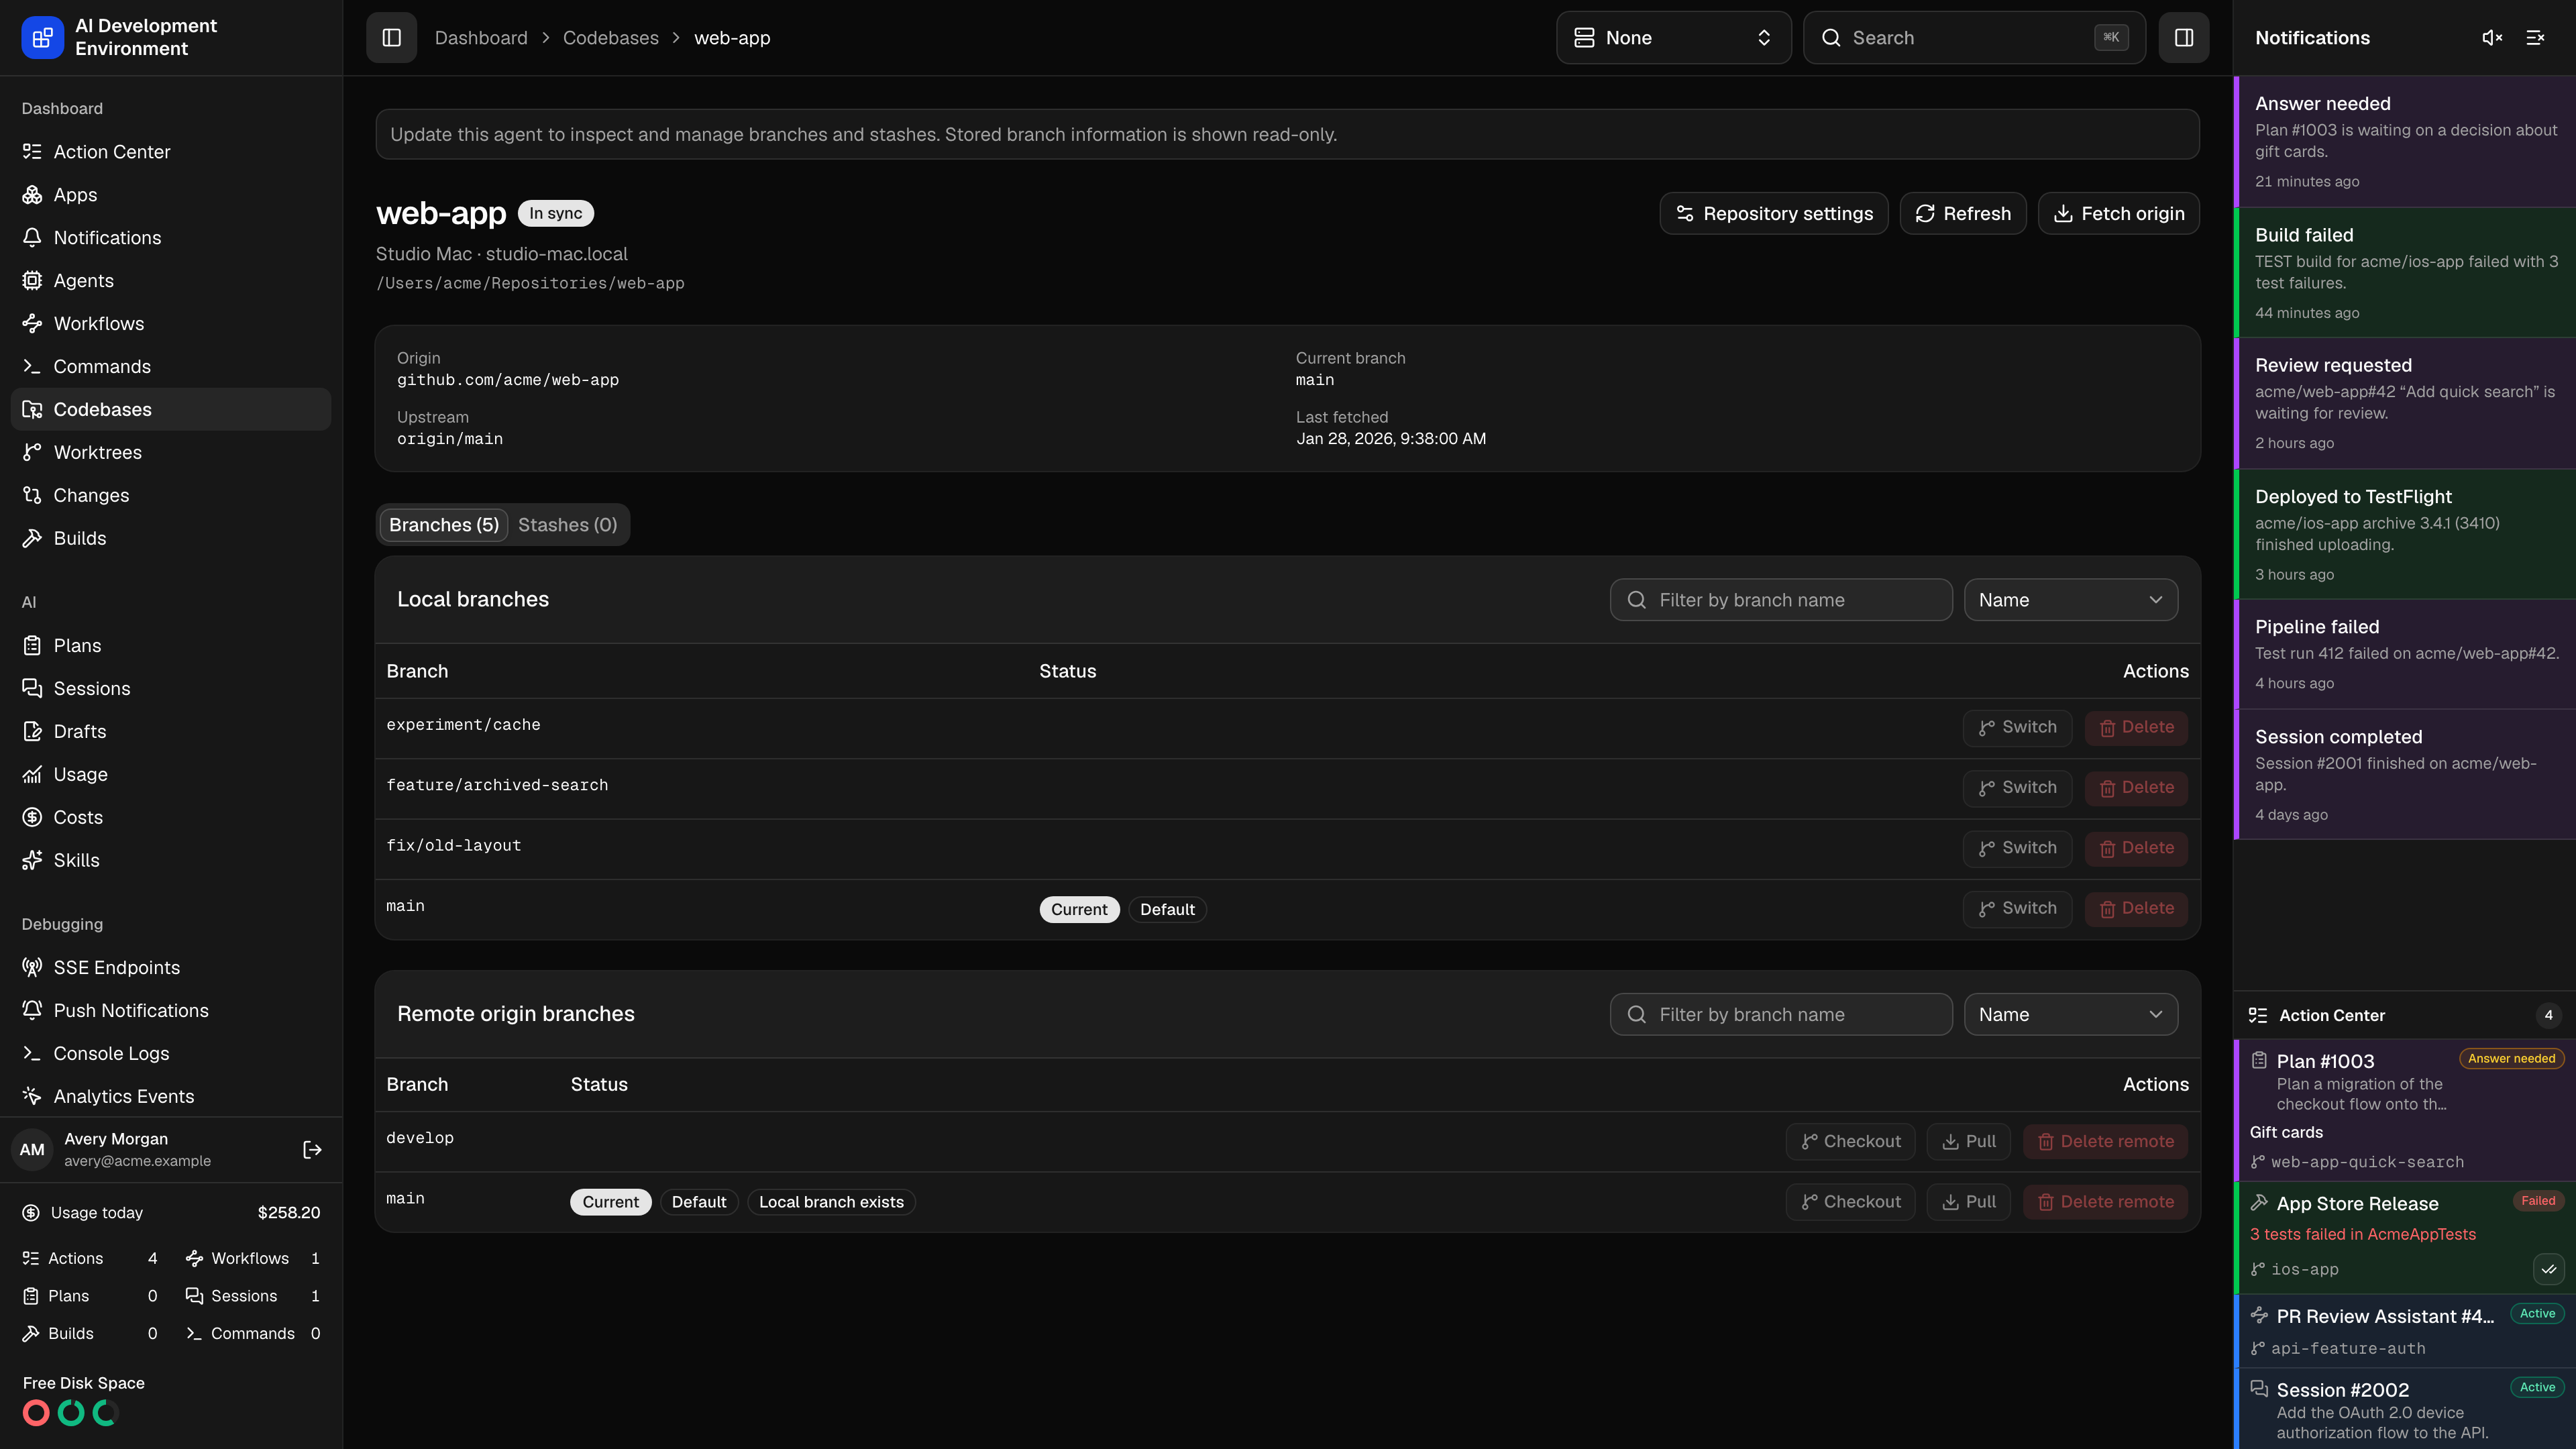This screenshot has height=1449, width=2576.
Task: Switch to the Stashes (0) tab
Action: click(567, 525)
